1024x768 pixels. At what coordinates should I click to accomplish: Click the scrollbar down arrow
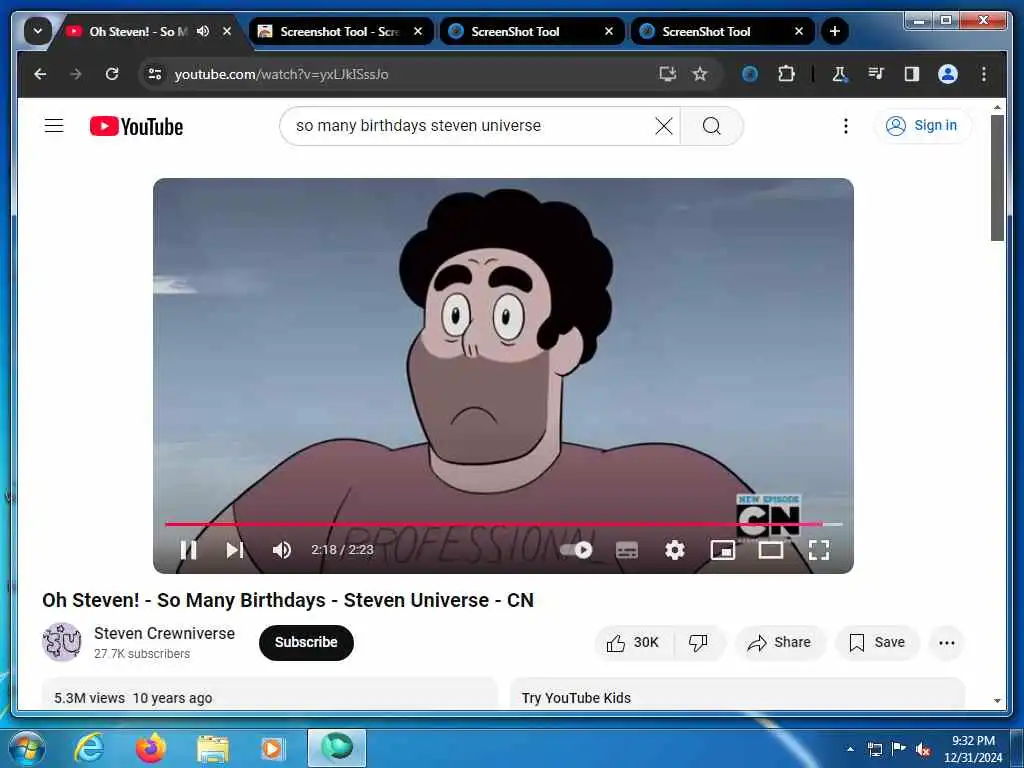coord(997,701)
